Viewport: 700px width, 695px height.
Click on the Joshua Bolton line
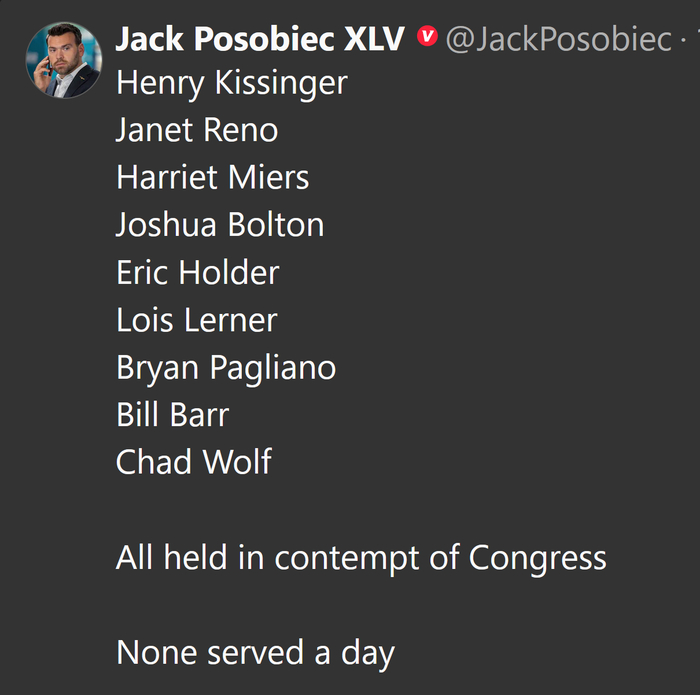[220, 225]
